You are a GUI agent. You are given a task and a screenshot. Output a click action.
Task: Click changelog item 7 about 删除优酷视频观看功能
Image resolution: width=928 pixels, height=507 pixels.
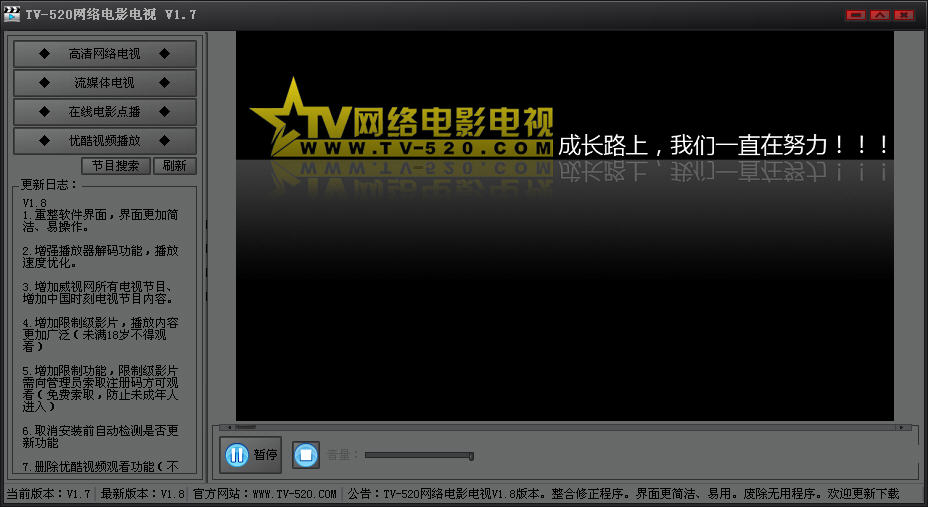point(100,466)
